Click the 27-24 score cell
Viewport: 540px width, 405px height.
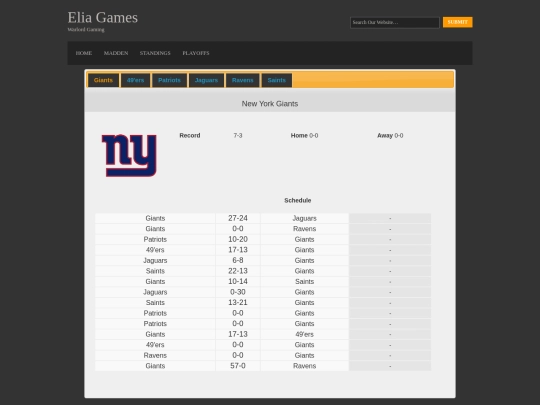click(x=238, y=218)
